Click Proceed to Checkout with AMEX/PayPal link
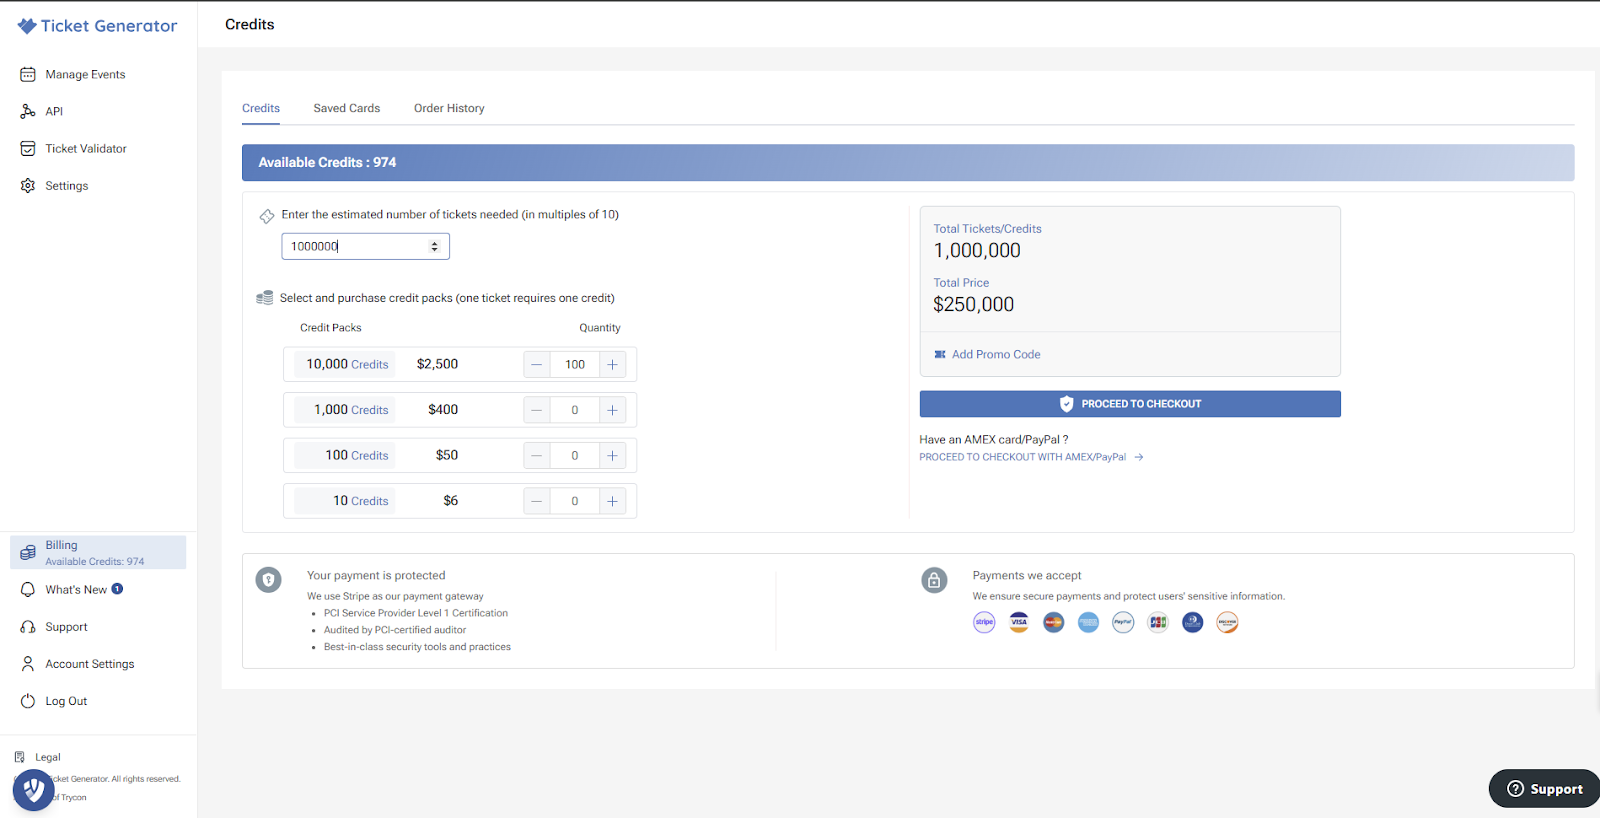Image resolution: width=1600 pixels, height=818 pixels. pos(1031,457)
